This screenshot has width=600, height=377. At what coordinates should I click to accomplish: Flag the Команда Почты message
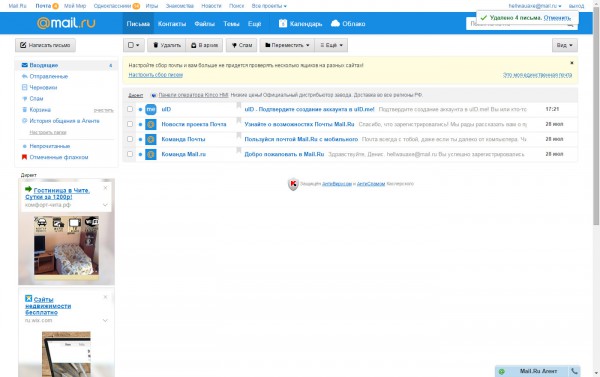(x=238, y=136)
